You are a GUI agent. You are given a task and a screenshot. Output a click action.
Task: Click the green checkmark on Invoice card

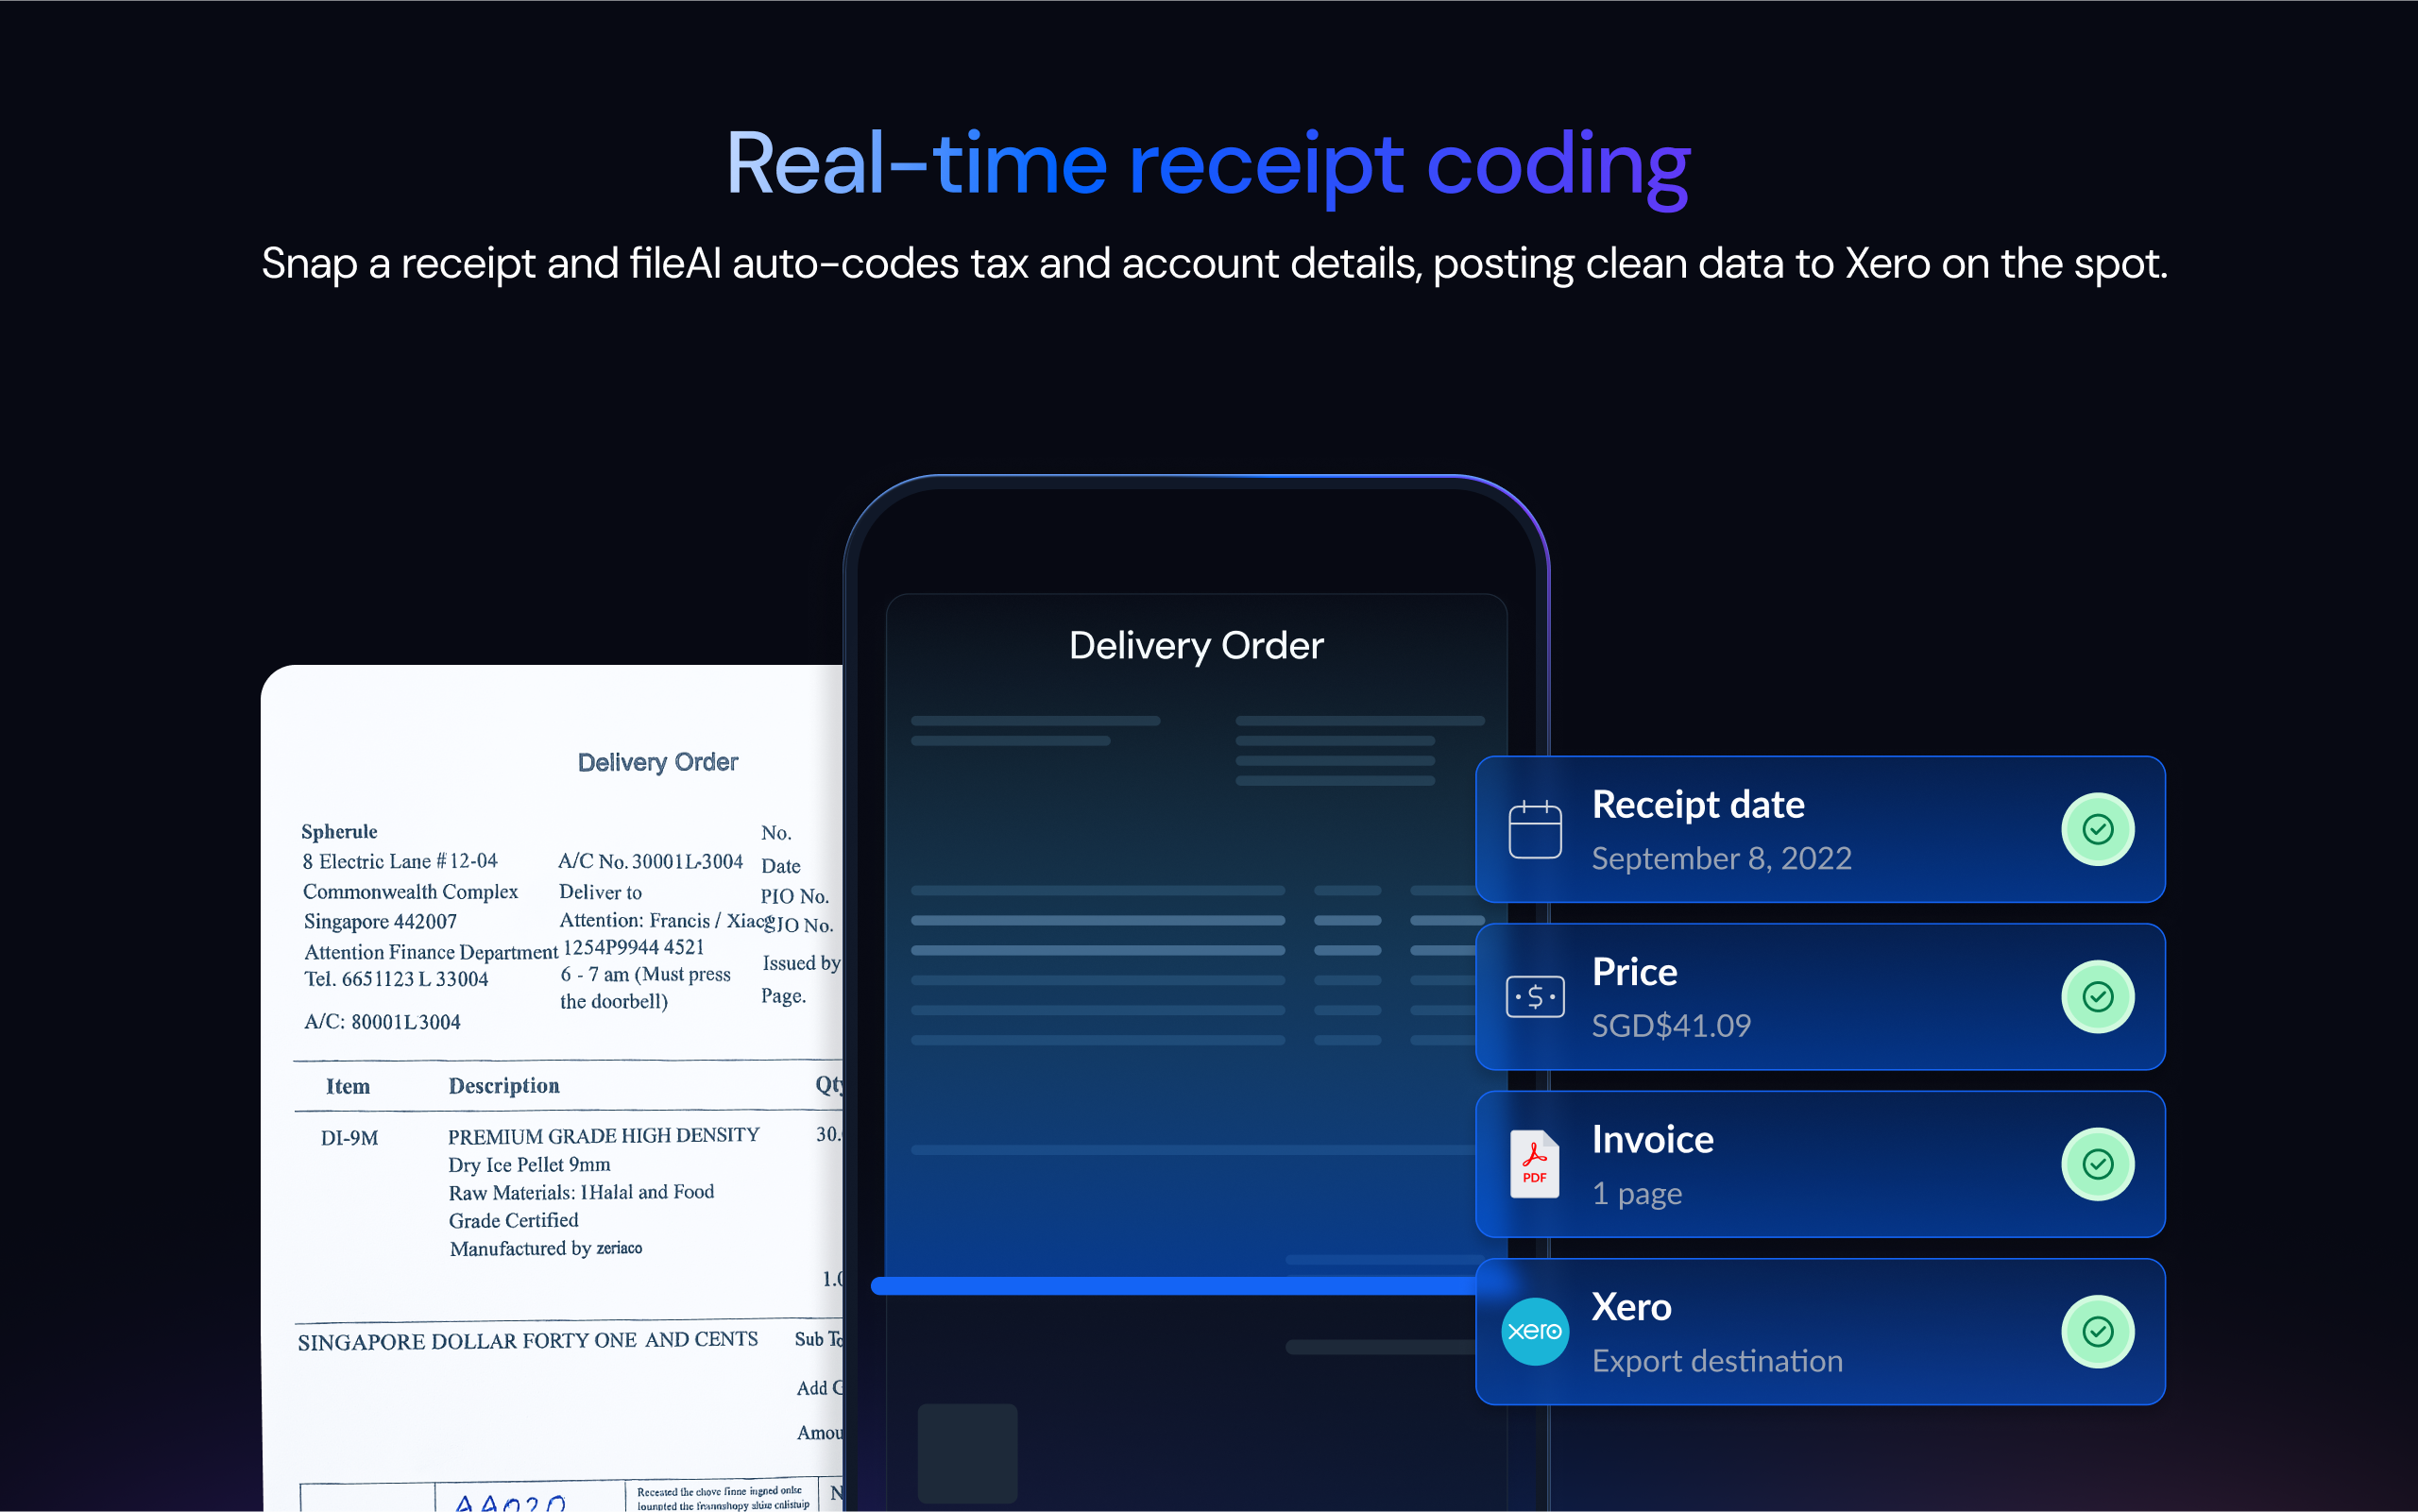click(x=2097, y=1163)
